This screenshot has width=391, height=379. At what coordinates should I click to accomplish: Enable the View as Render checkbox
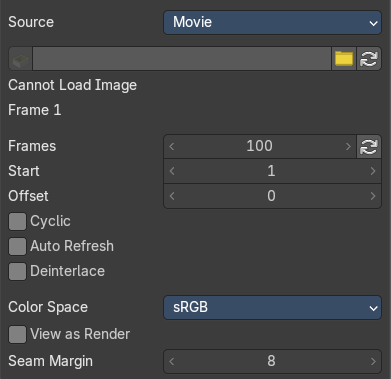(17, 334)
